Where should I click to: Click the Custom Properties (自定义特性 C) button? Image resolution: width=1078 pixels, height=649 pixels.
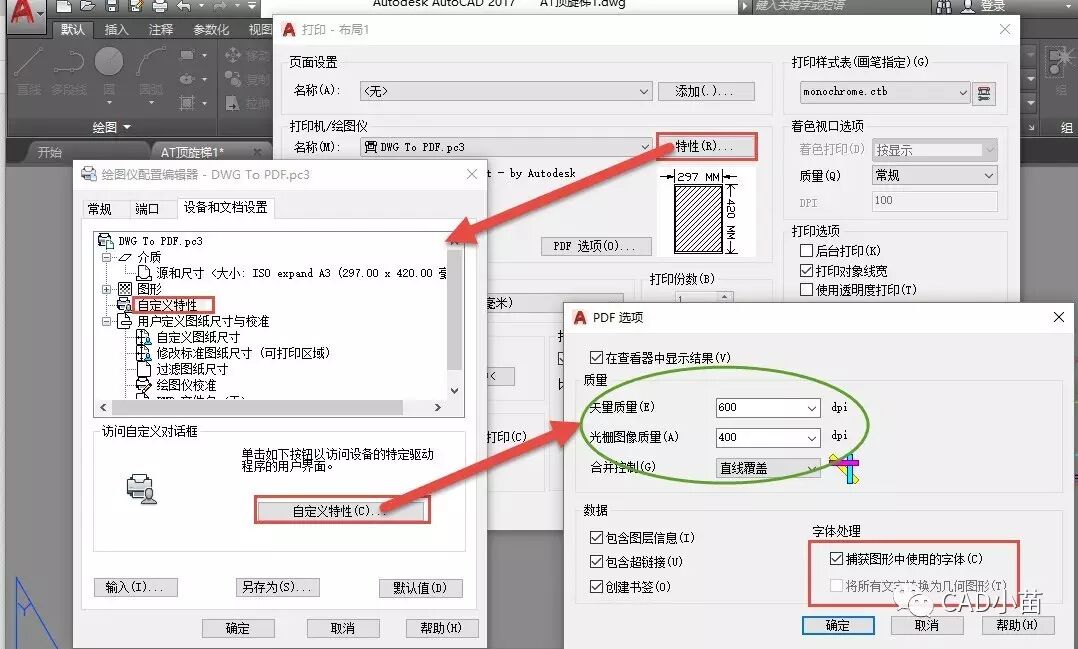click(342, 511)
